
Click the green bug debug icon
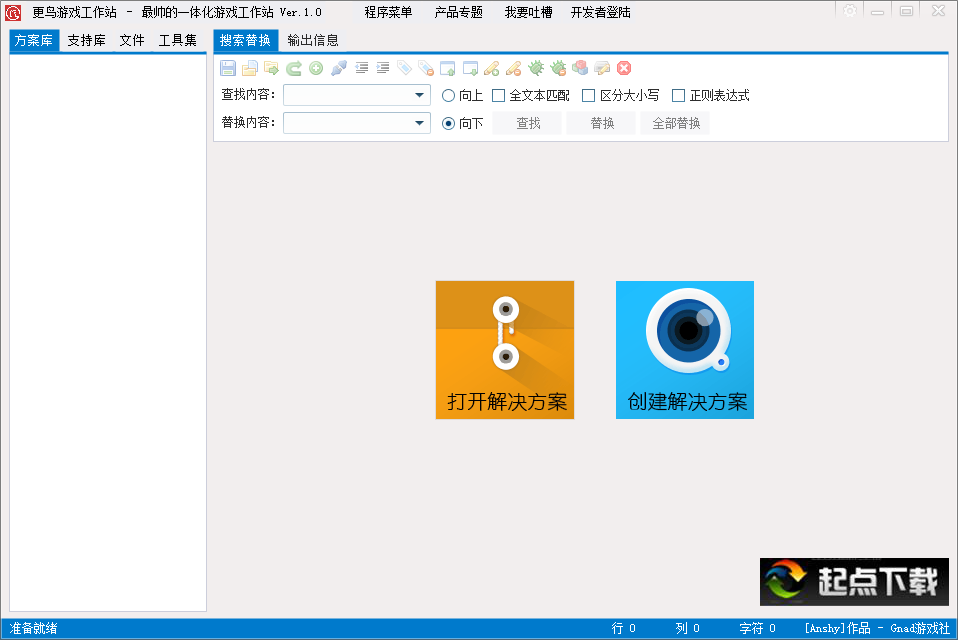(x=536, y=68)
